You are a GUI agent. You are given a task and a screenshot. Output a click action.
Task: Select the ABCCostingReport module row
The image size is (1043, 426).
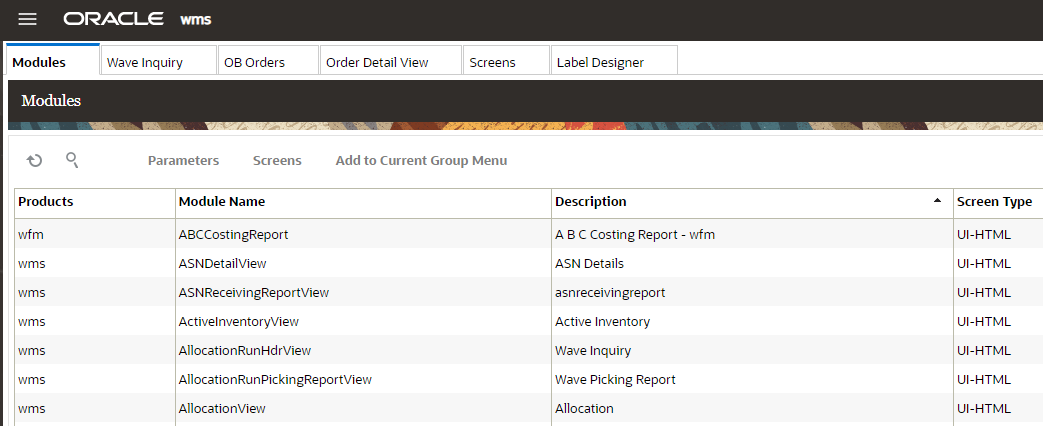click(x=233, y=235)
